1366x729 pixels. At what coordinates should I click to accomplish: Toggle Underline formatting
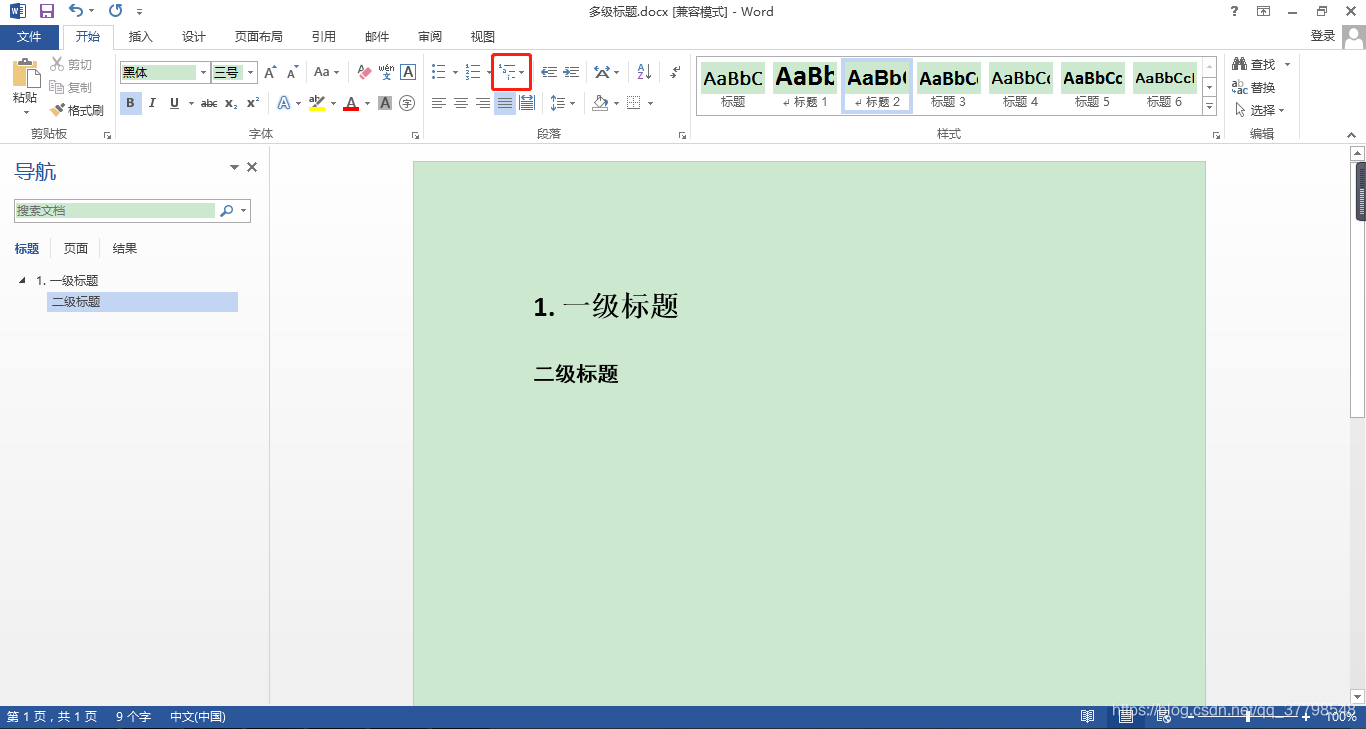pyautogui.click(x=175, y=103)
